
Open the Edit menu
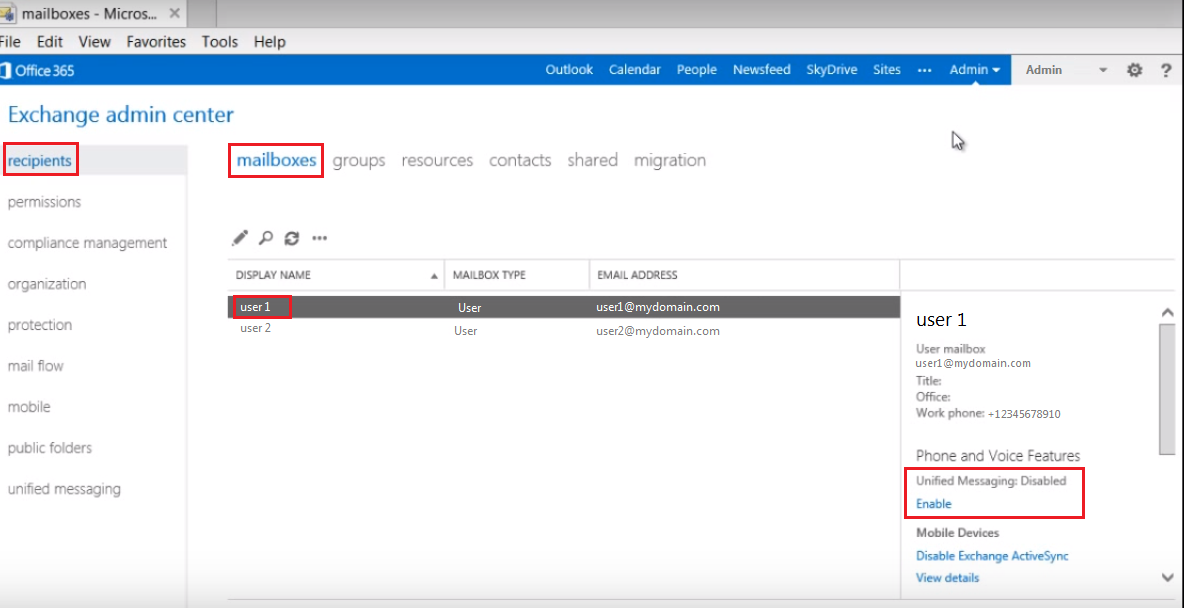pos(50,42)
